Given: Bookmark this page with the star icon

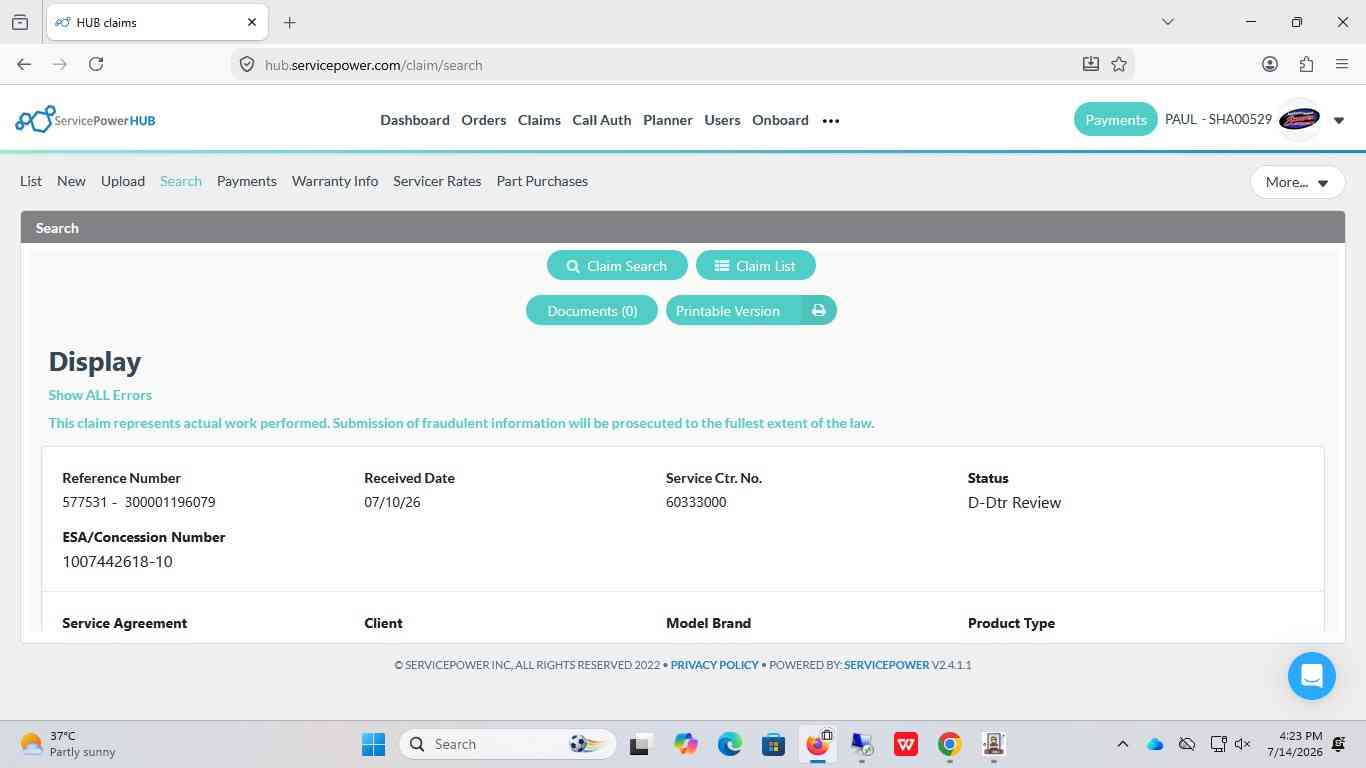Looking at the screenshot, I should coord(1119,64).
